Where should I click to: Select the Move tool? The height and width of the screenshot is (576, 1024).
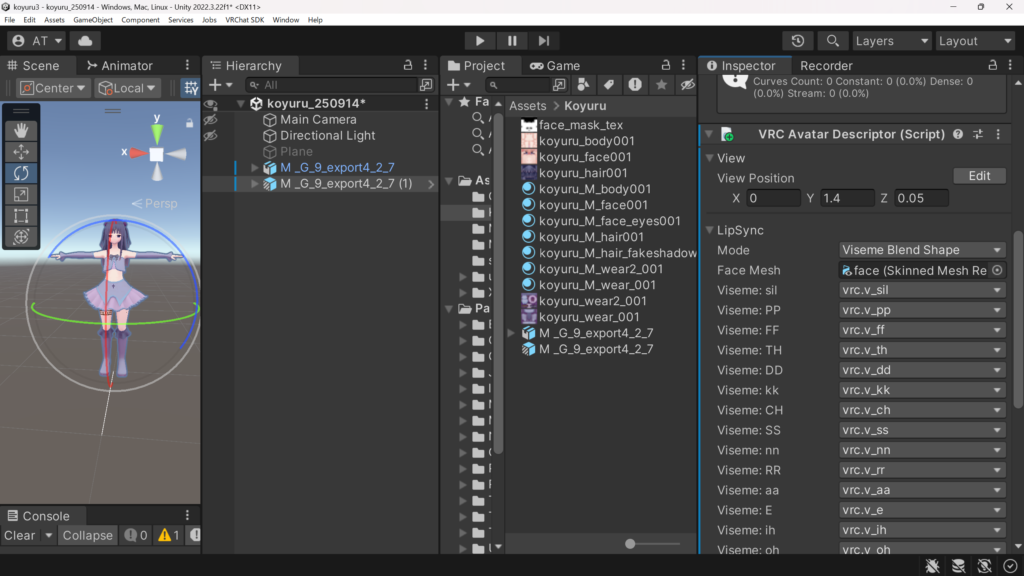[x=21, y=152]
